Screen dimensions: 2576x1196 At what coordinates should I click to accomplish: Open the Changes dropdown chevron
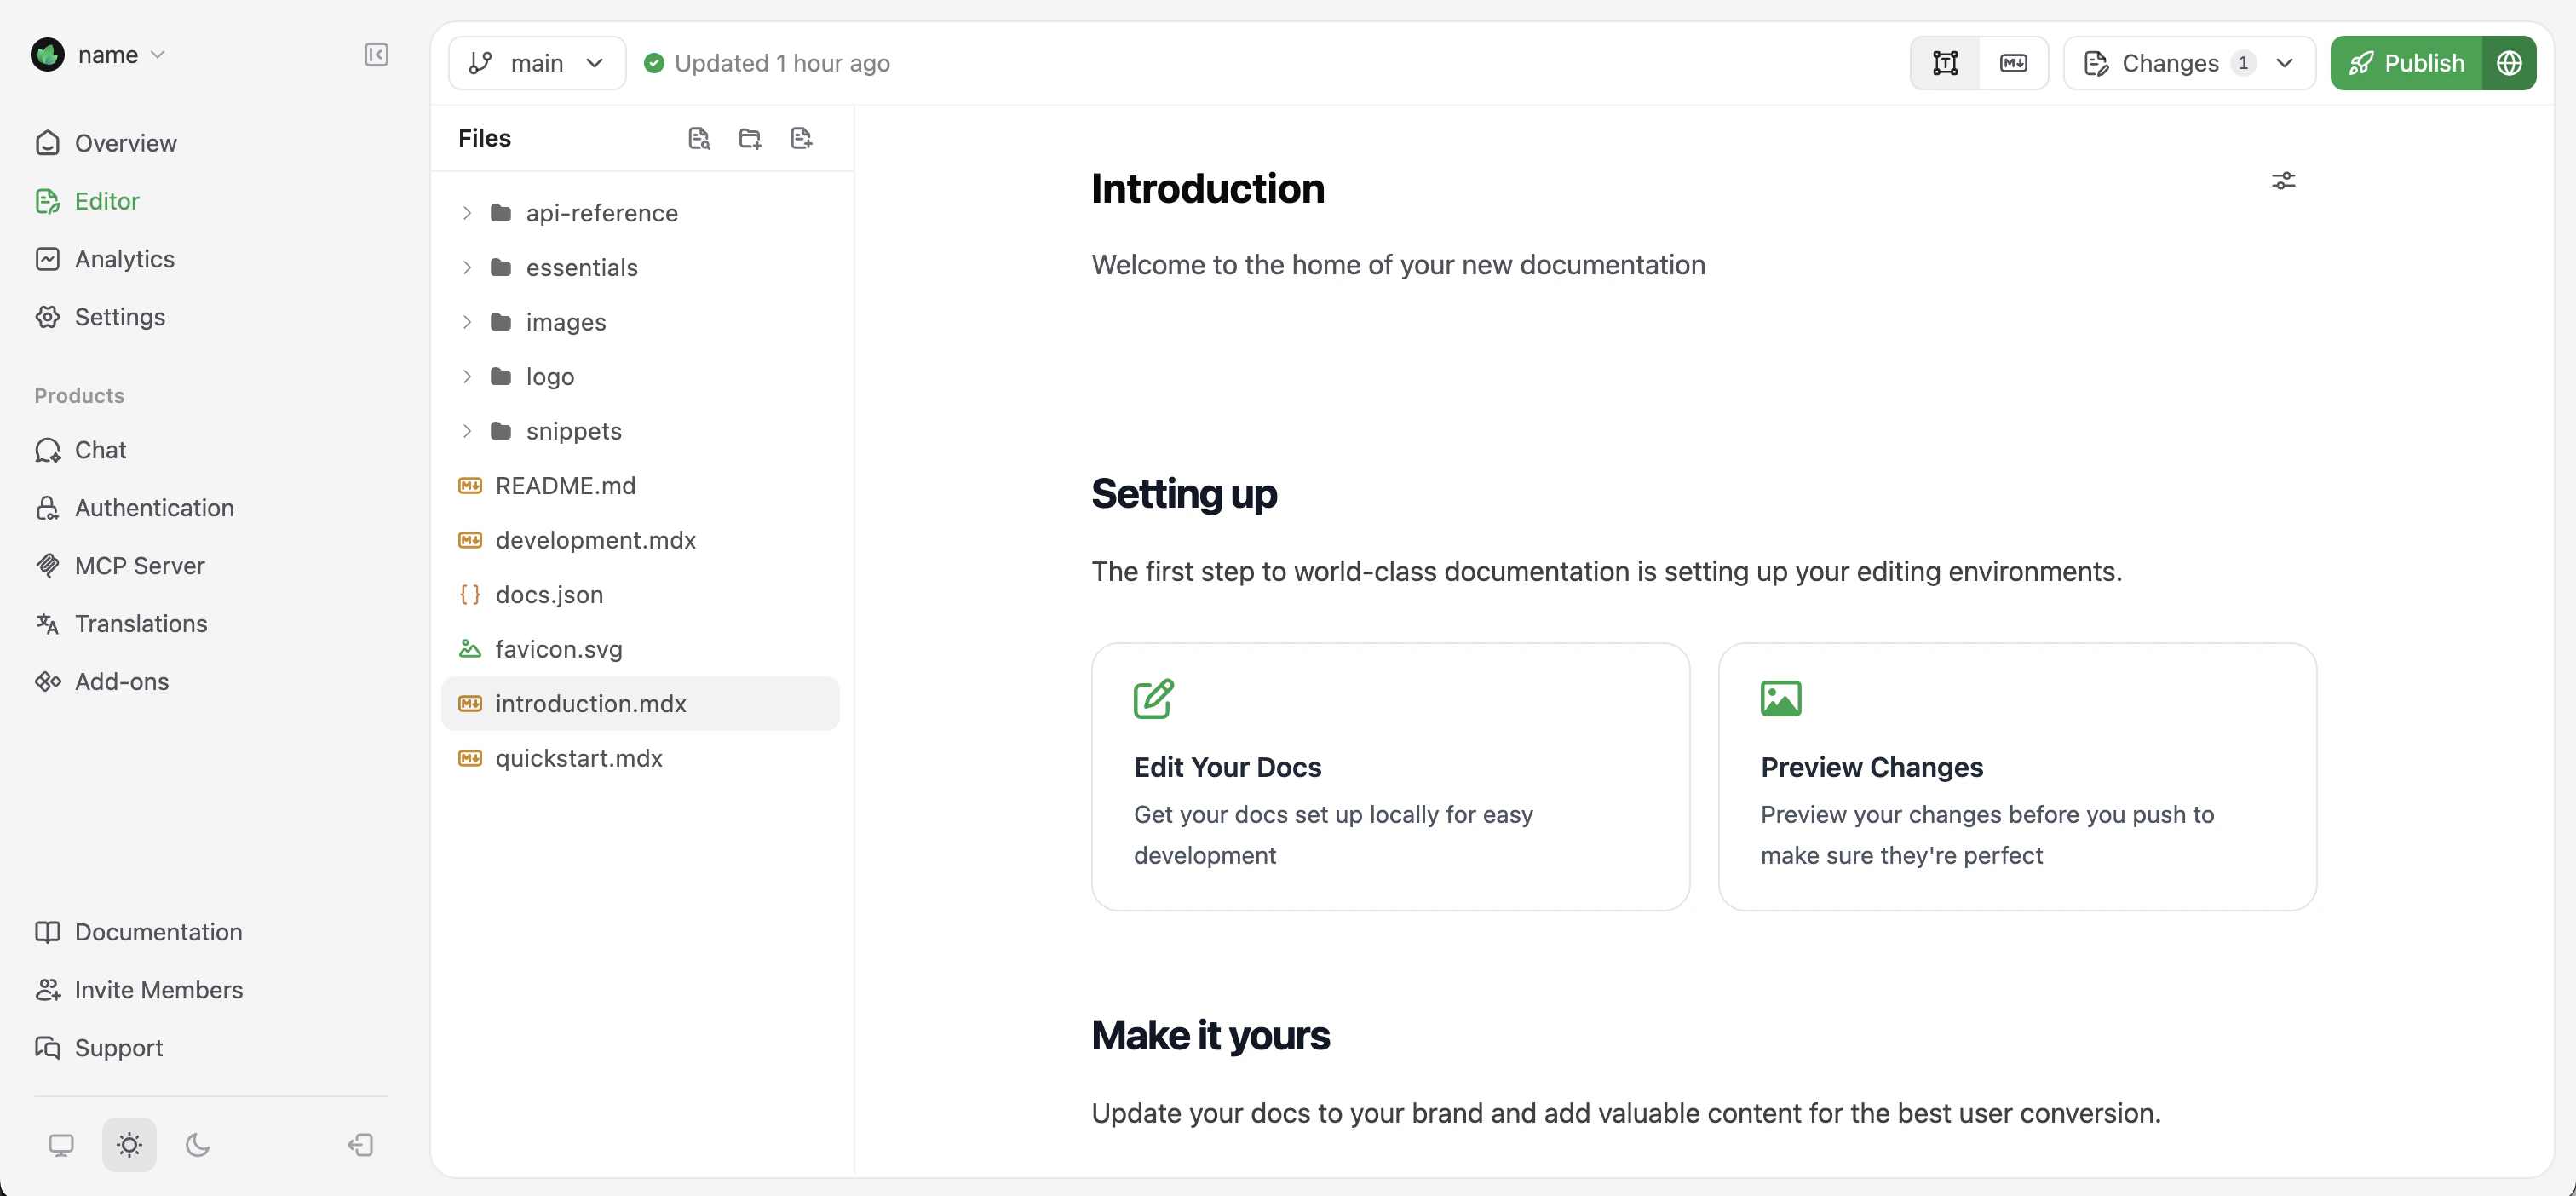[x=2286, y=62]
